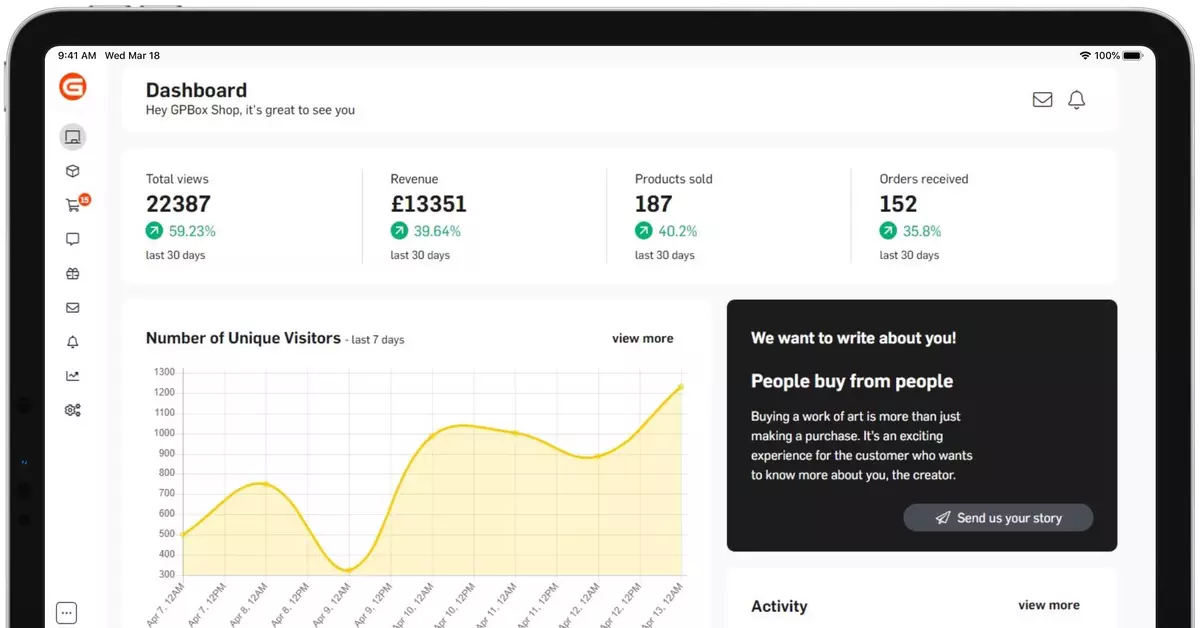Click the header notification bell icon

click(1076, 100)
